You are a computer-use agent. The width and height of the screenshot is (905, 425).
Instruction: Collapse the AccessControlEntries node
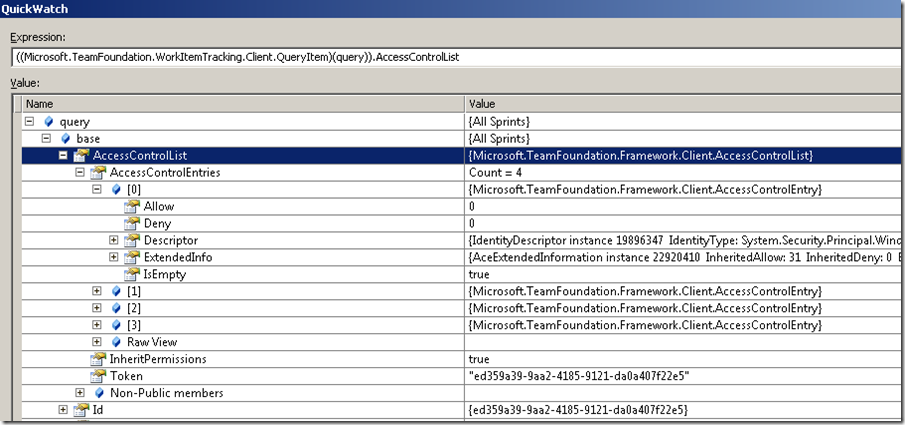(80, 172)
